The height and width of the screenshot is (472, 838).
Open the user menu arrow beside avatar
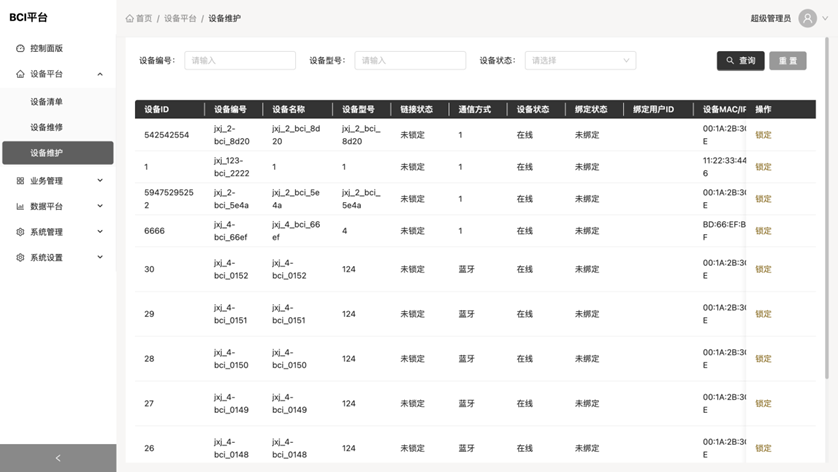tap(825, 19)
